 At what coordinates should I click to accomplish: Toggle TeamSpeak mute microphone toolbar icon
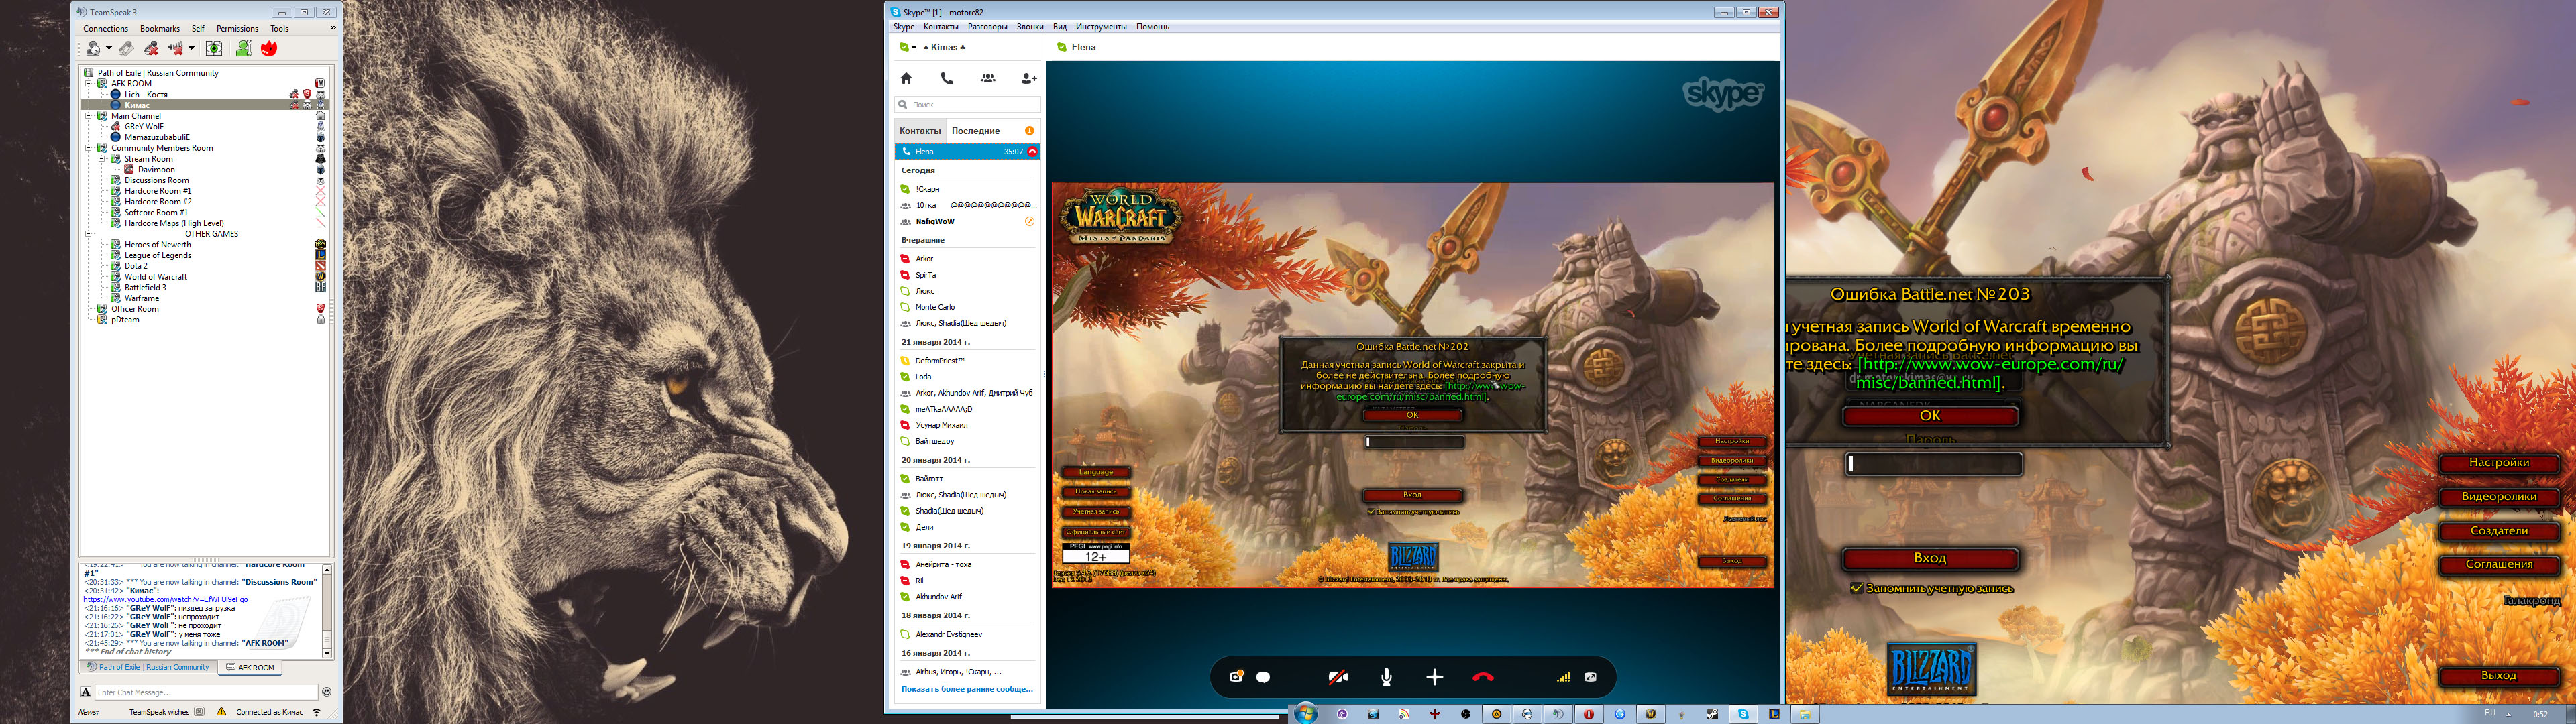[x=151, y=48]
